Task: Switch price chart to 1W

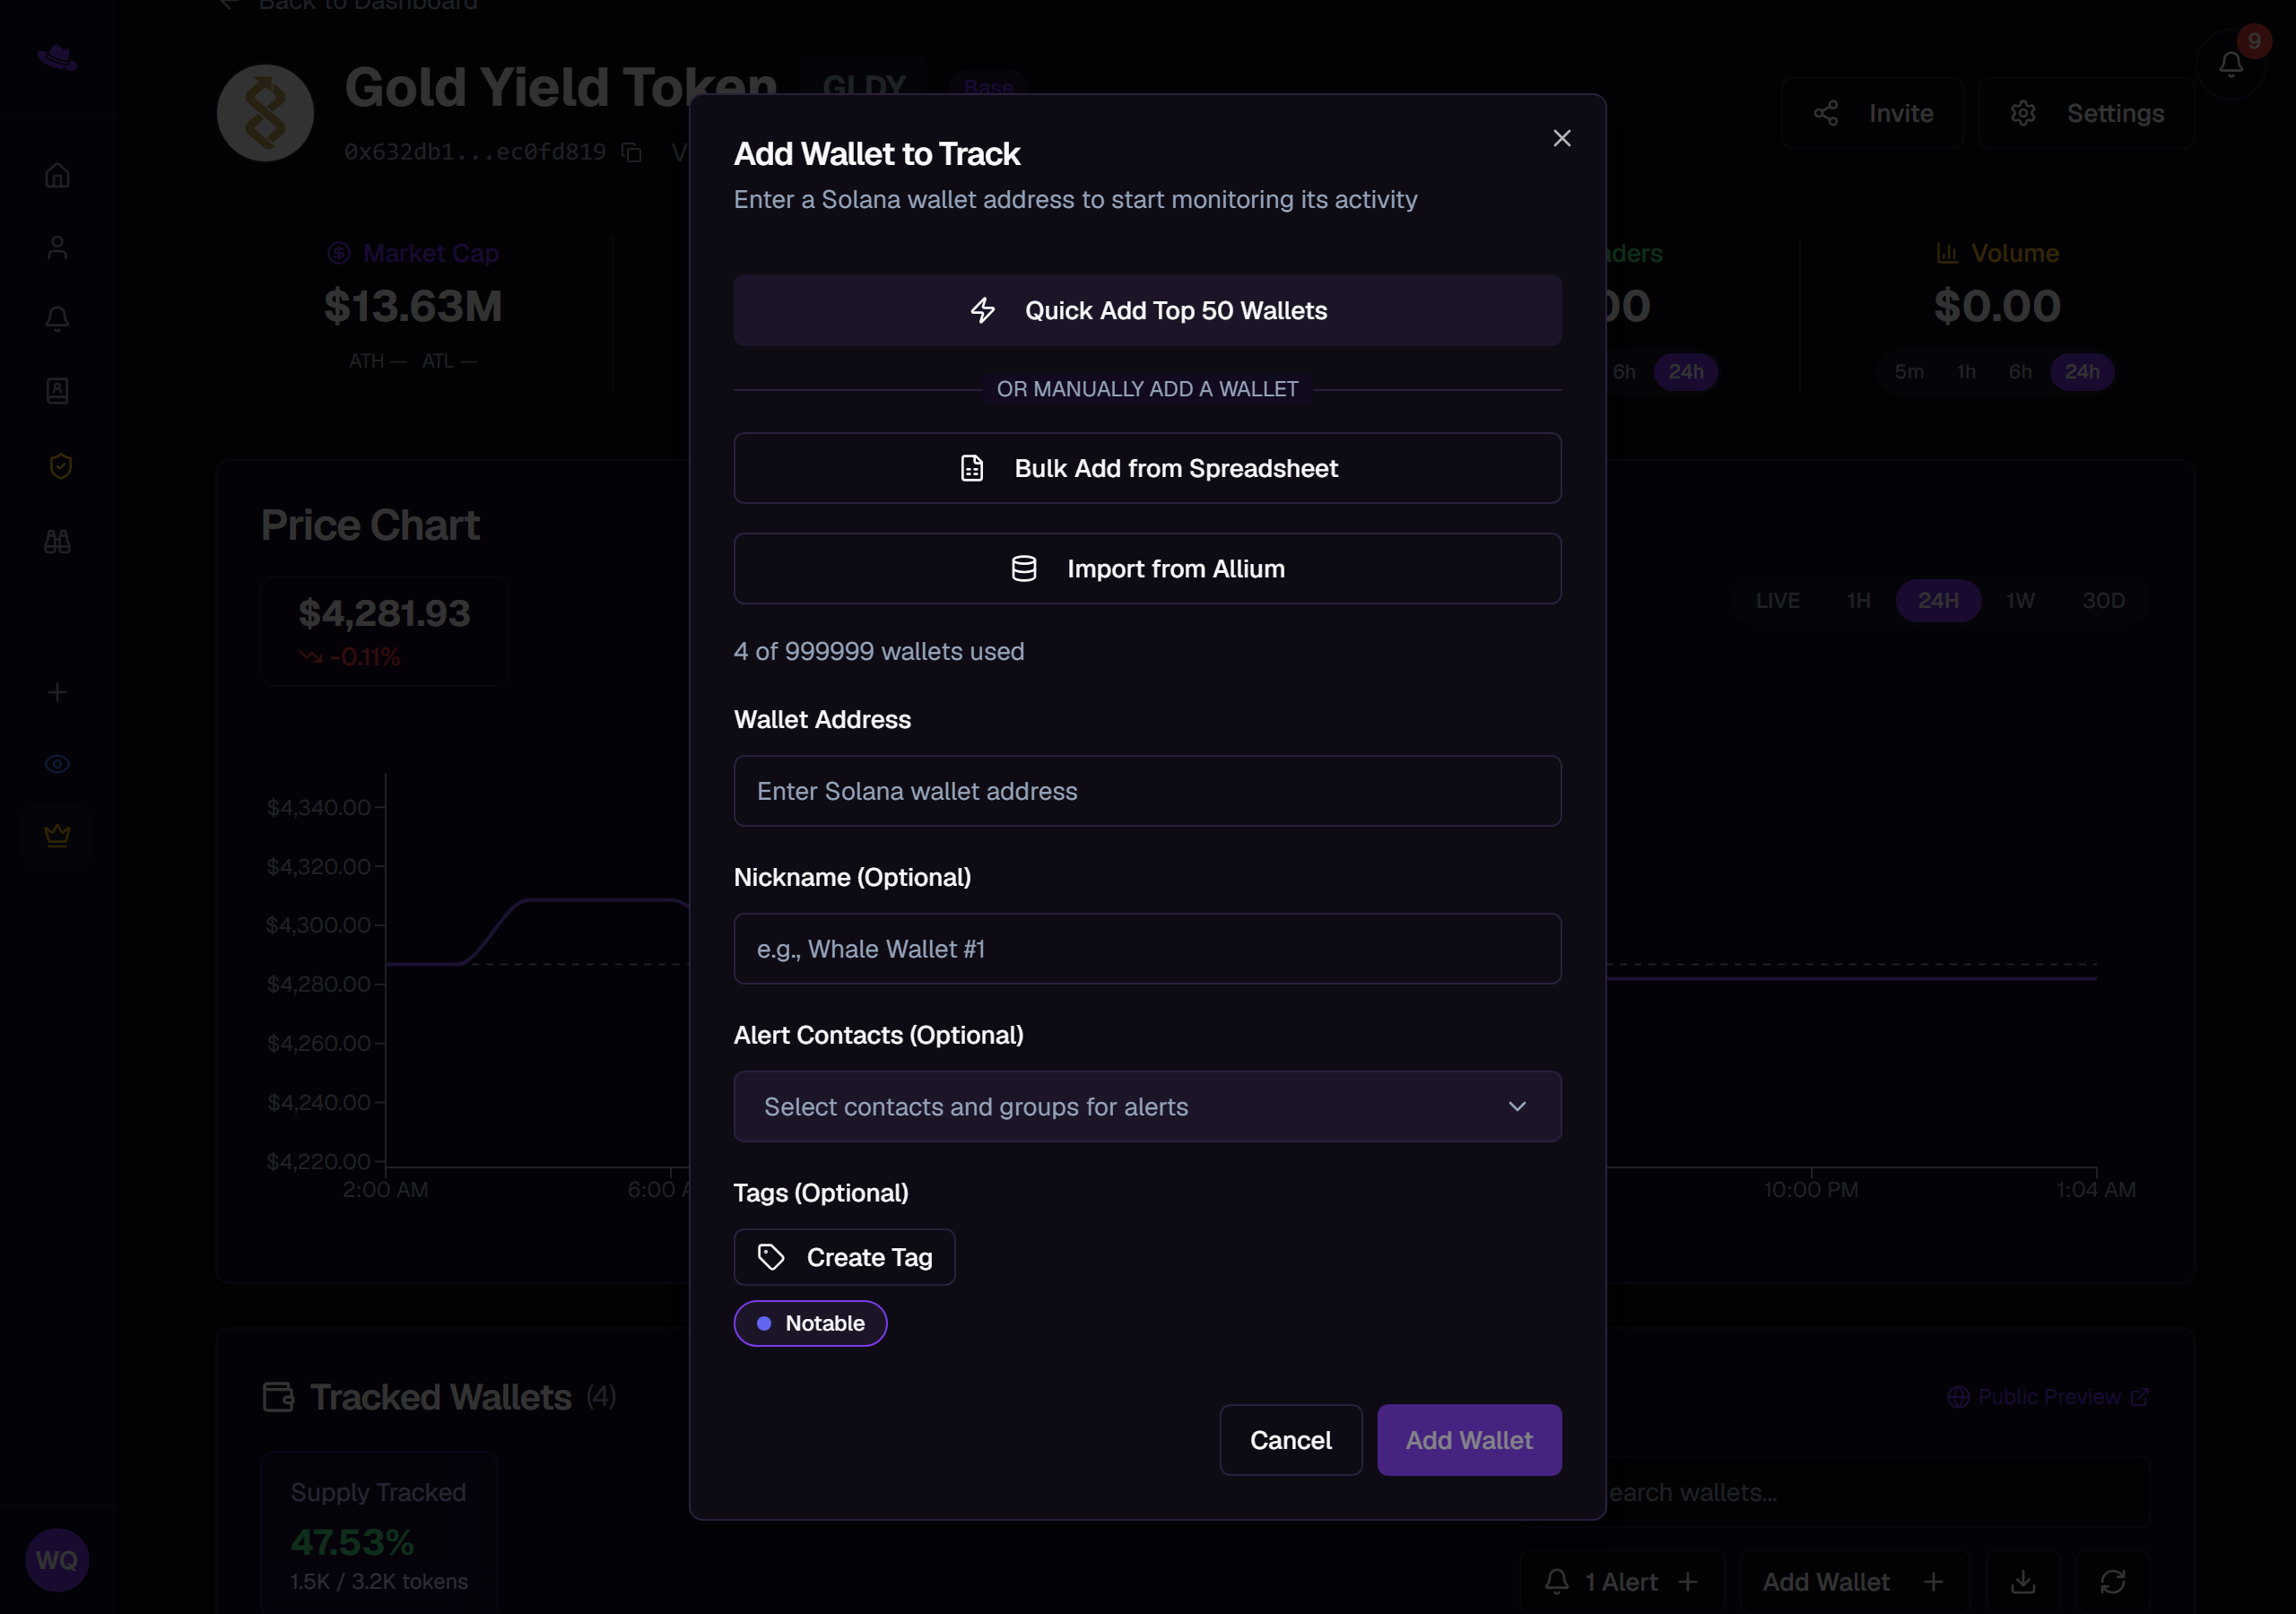Action: click(x=2019, y=601)
